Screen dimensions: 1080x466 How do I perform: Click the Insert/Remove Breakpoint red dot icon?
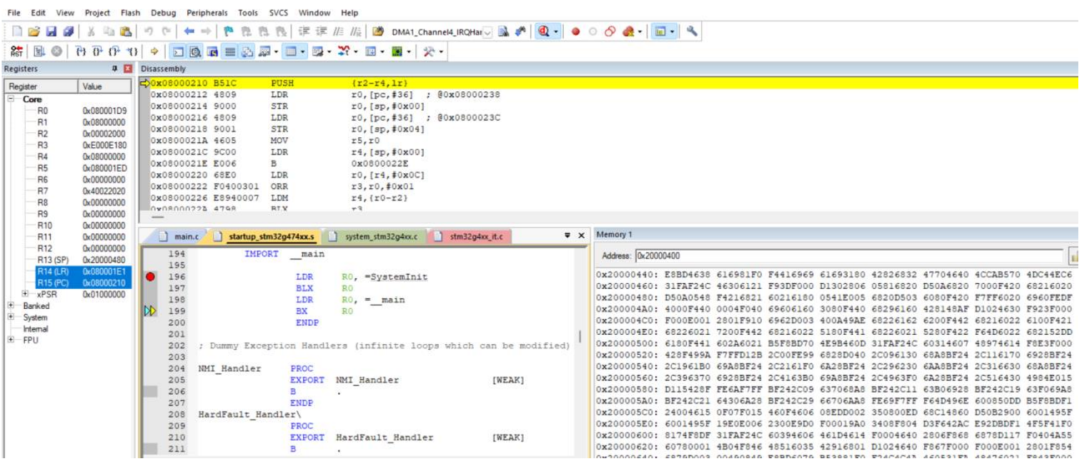pos(575,32)
